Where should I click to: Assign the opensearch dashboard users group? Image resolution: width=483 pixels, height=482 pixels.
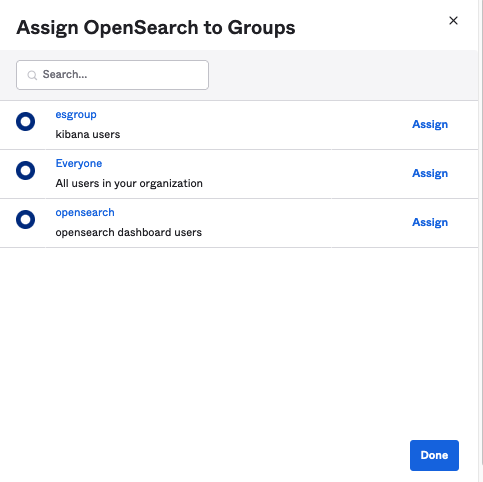(430, 222)
